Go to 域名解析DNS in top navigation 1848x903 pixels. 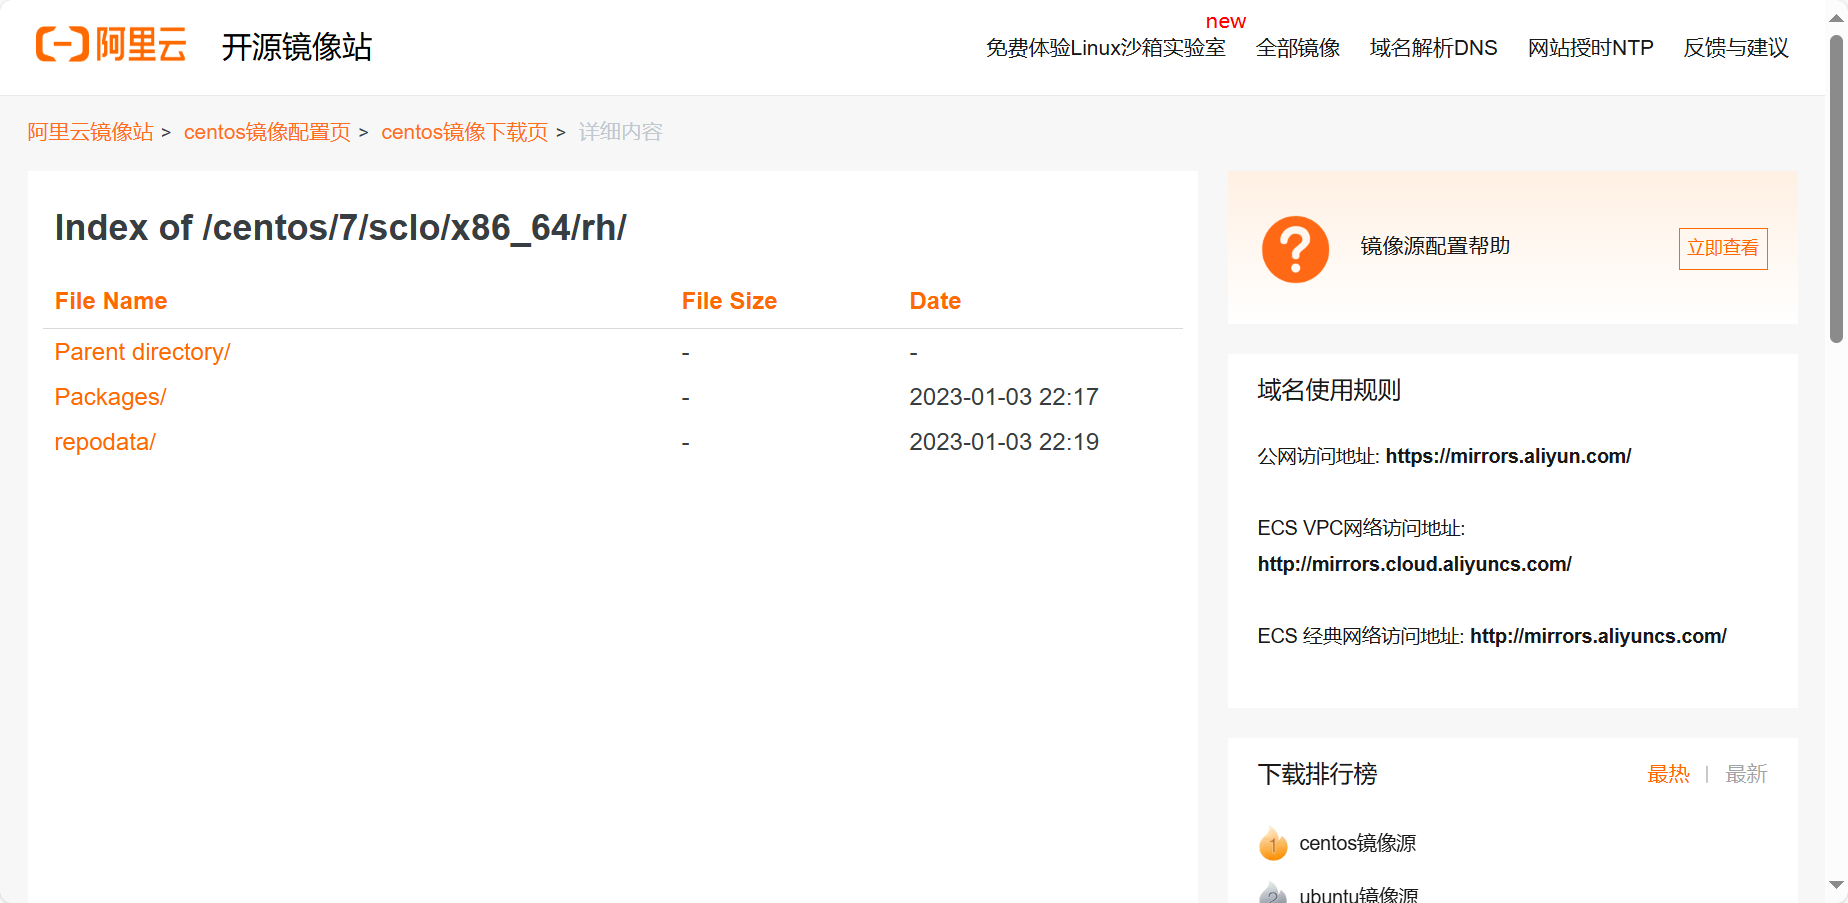click(1433, 48)
